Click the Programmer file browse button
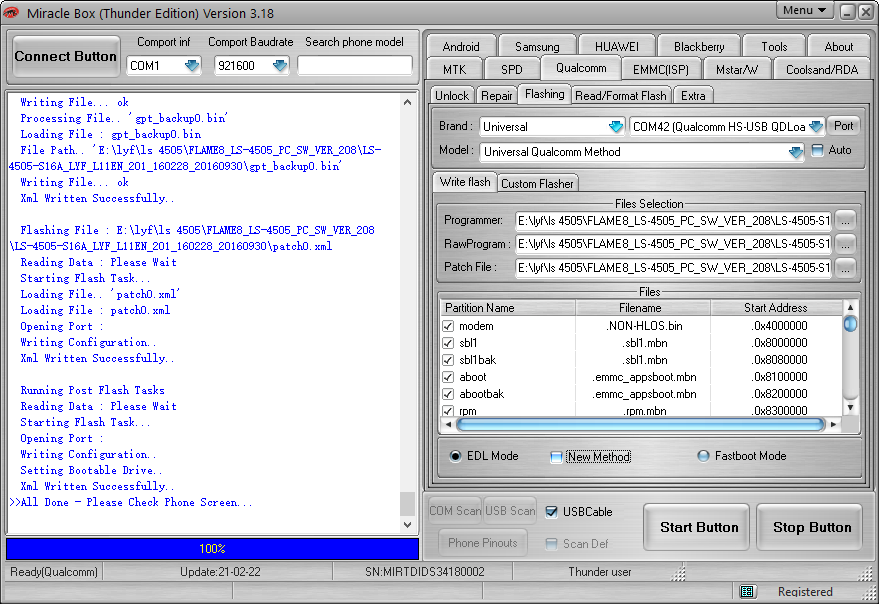Viewport: 879px width, 604px height. pos(846,220)
